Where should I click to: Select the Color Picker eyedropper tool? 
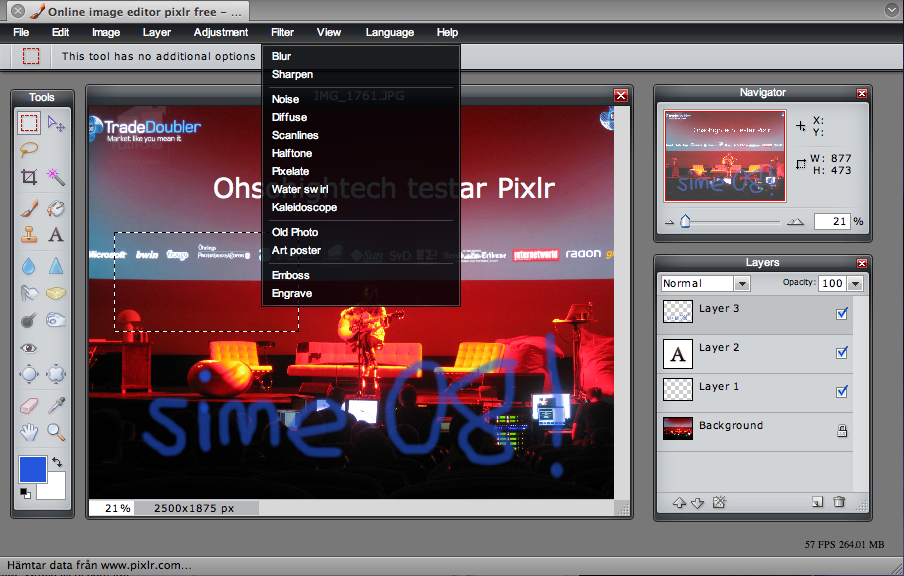click(x=56, y=406)
